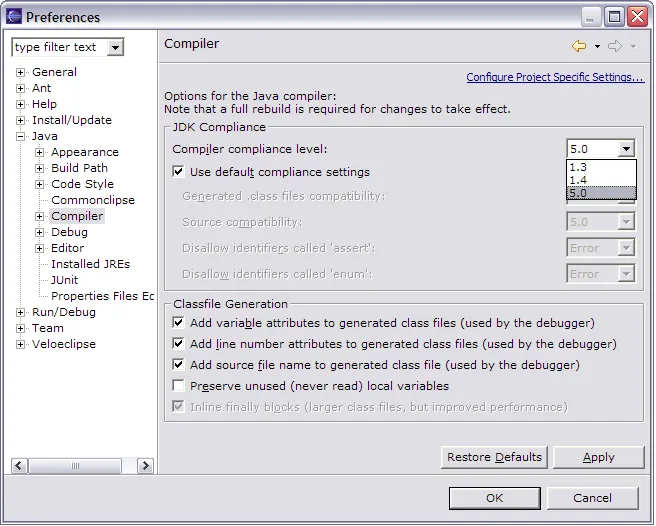The width and height of the screenshot is (656, 526).
Task: Select Properties Files Editor tree item
Action: click(102, 296)
